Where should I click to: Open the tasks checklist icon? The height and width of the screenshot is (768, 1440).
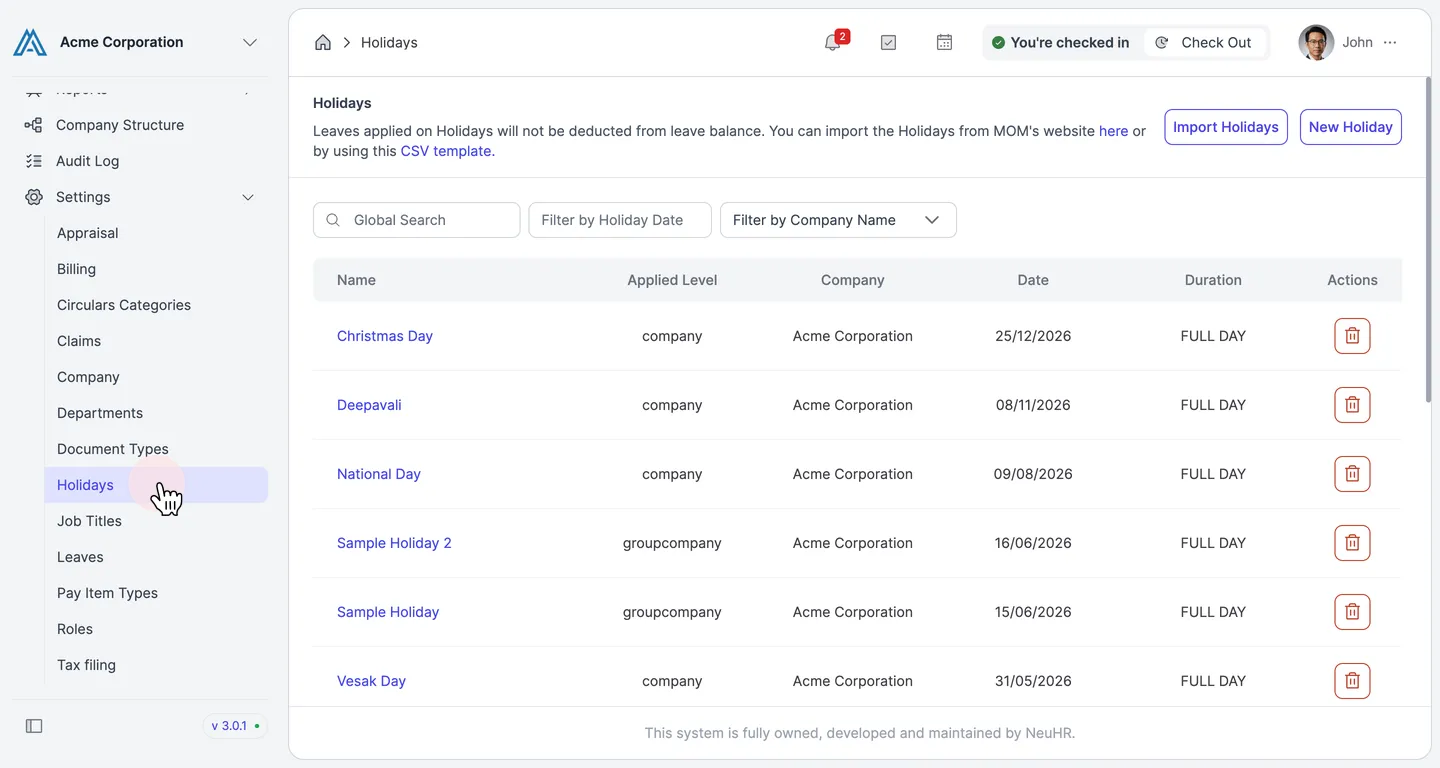pos(888,42)
